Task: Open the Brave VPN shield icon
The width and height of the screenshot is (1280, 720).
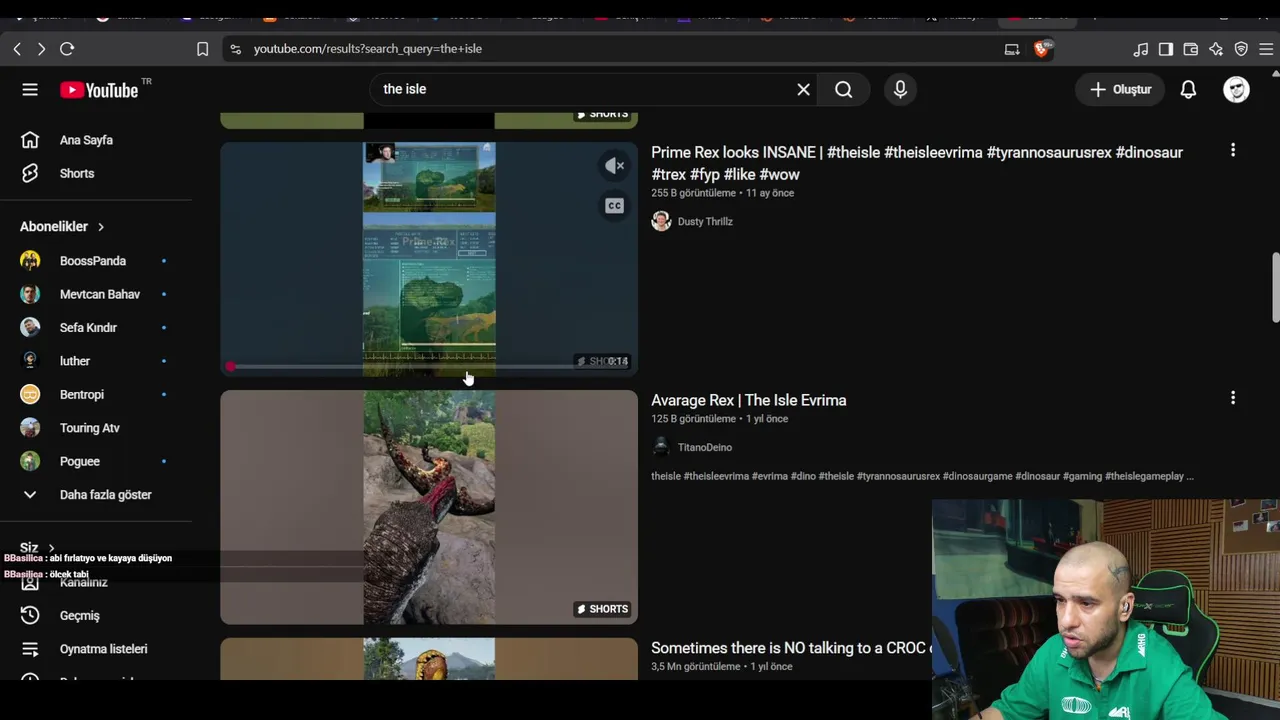Action: (1241, 49)
